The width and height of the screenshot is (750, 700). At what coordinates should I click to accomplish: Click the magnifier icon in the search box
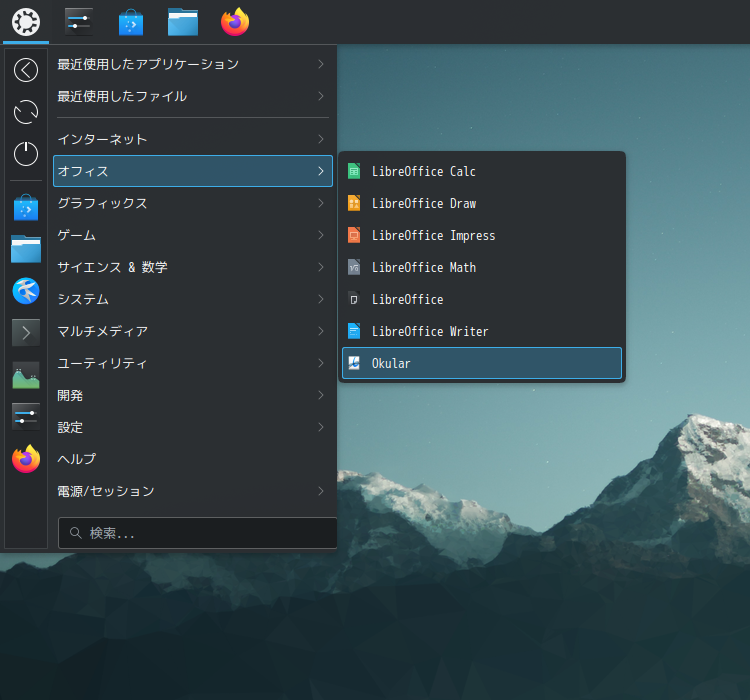click(x=76, y=533)
